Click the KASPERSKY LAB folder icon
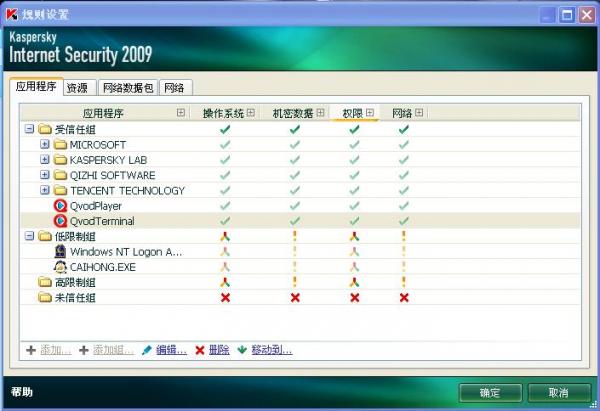This screenshot has width=600, height=411. click(x=60, y=160)
